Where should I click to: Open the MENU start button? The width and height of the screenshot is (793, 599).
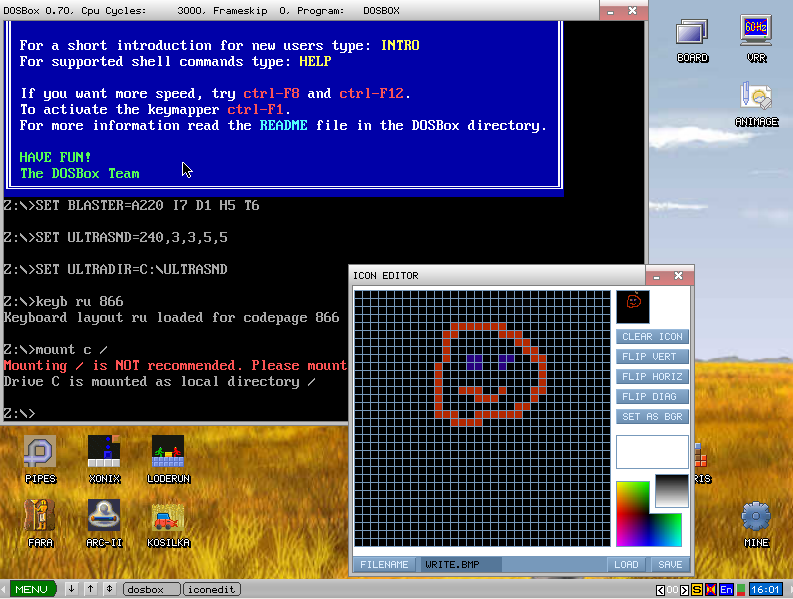coord(32,589)
